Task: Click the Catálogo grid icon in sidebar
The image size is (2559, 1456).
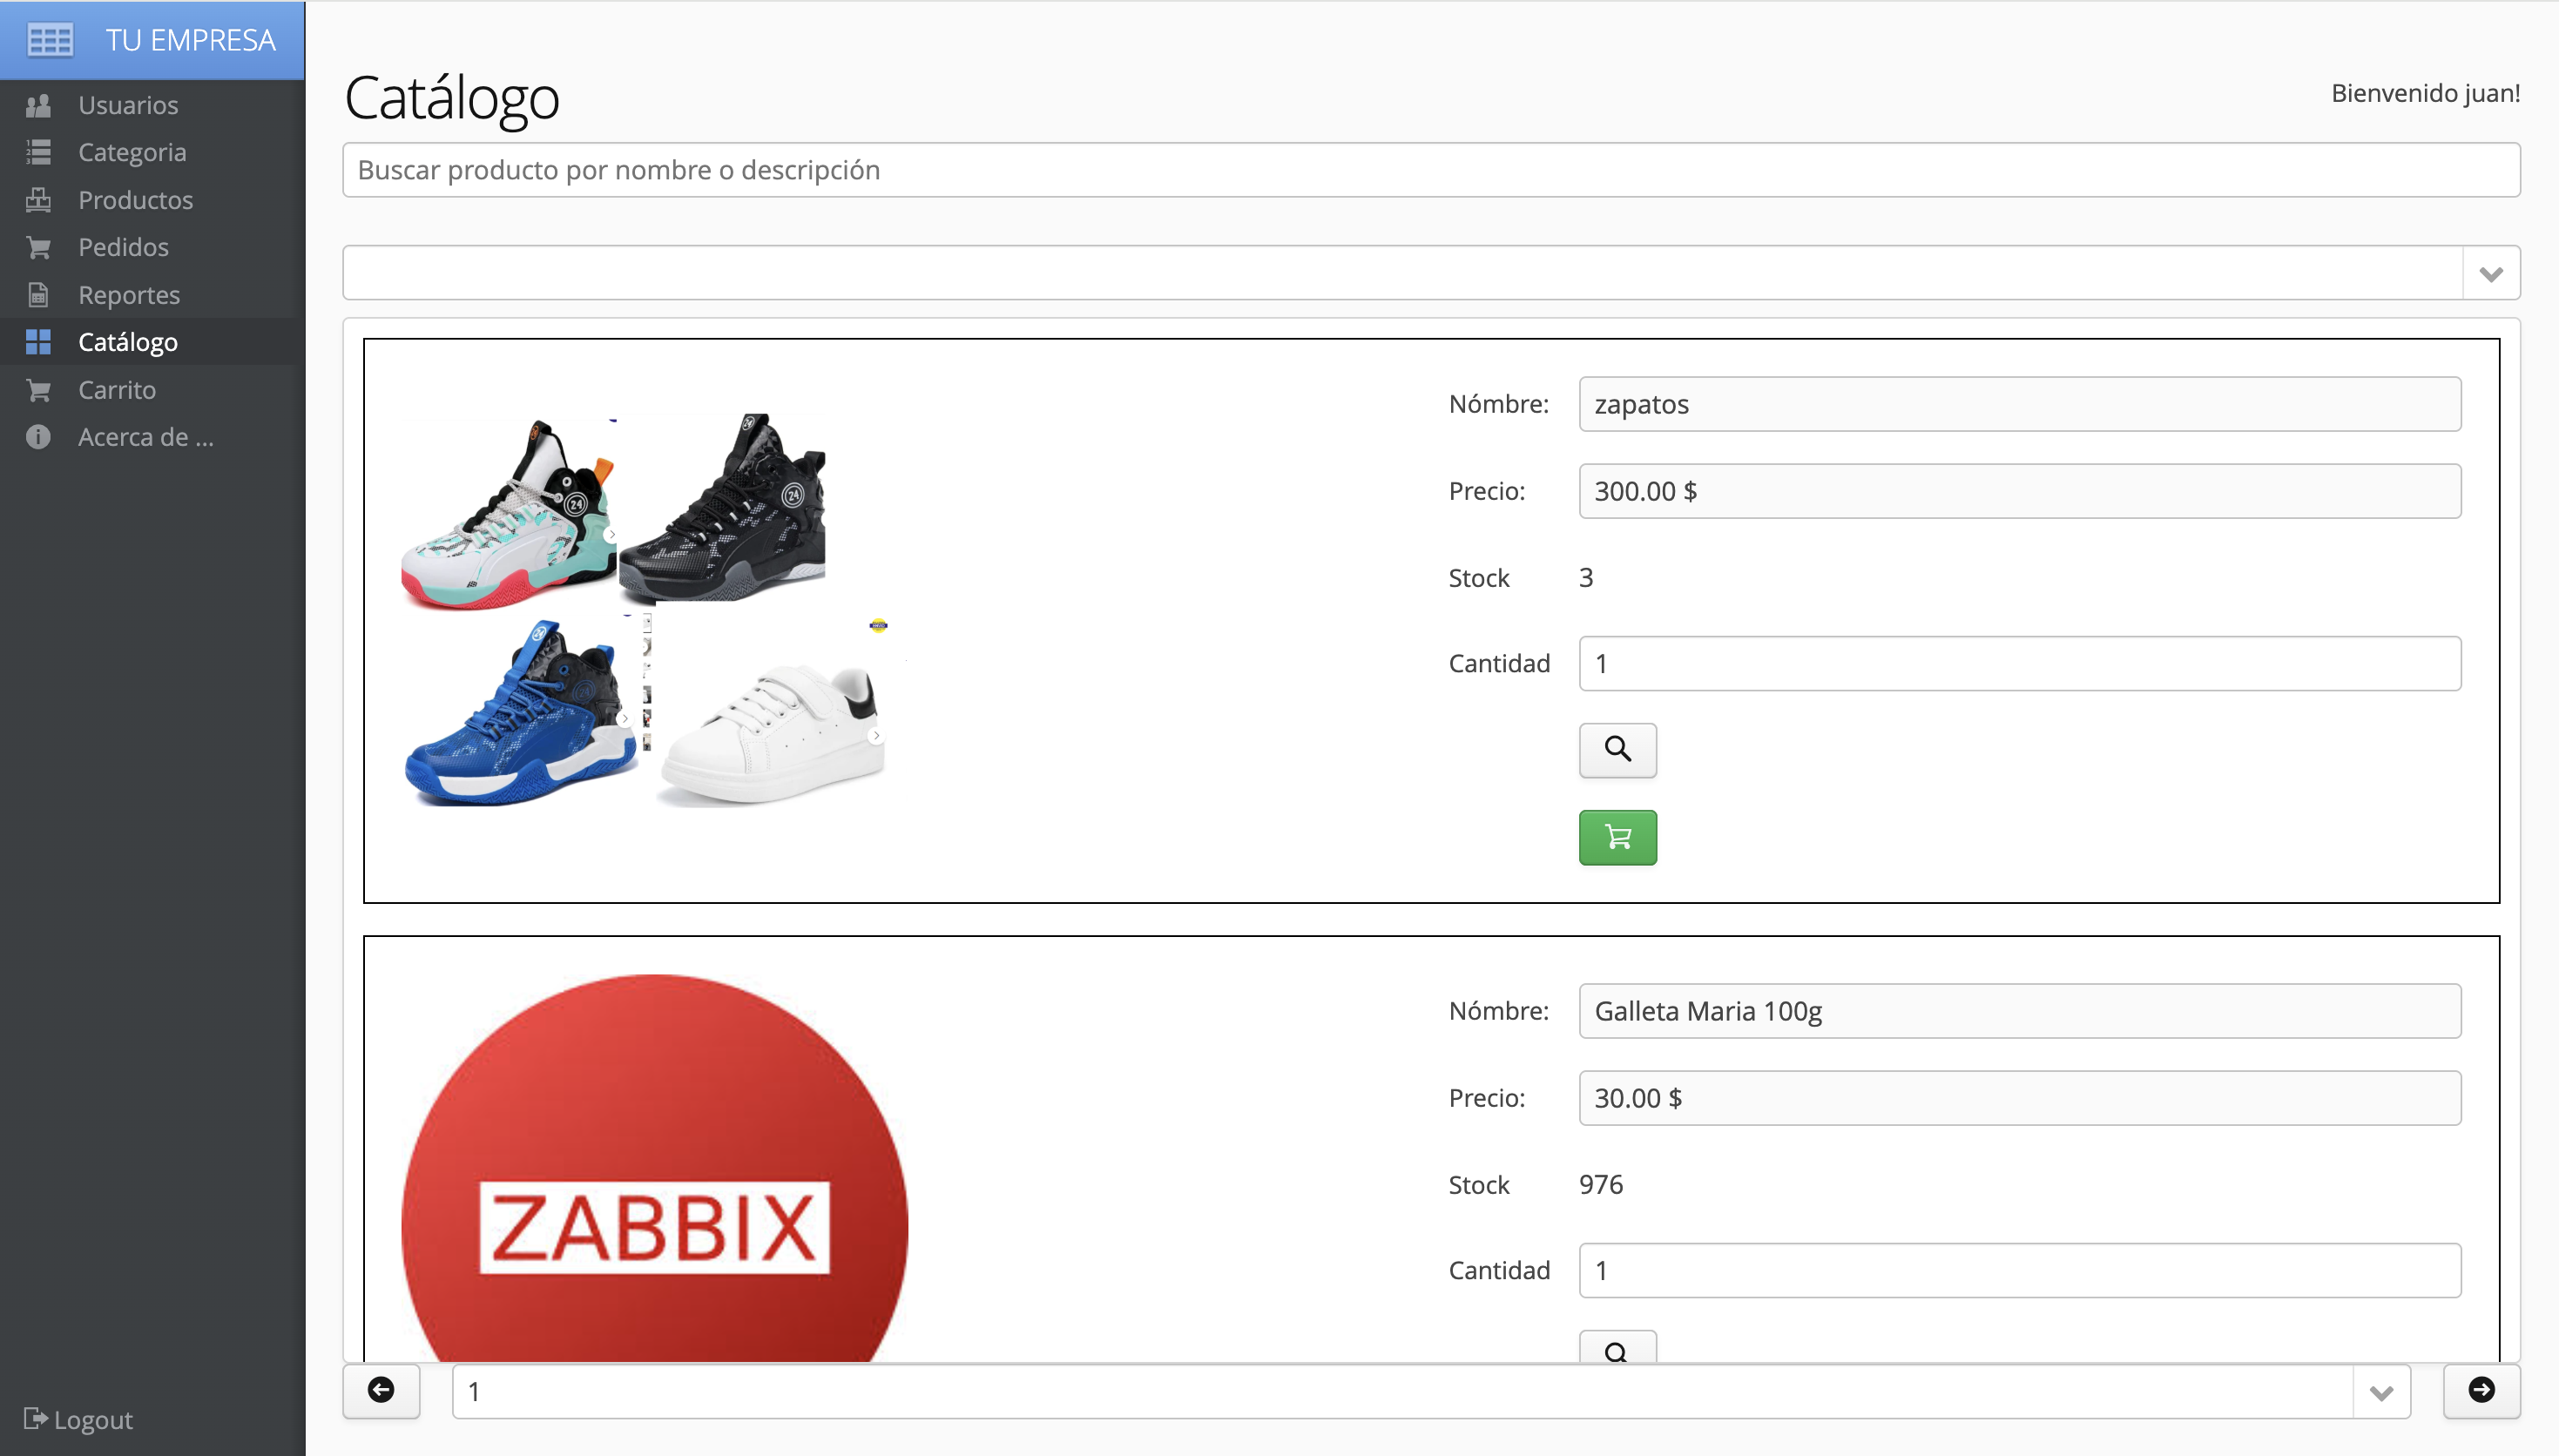Action: [38, 342]
